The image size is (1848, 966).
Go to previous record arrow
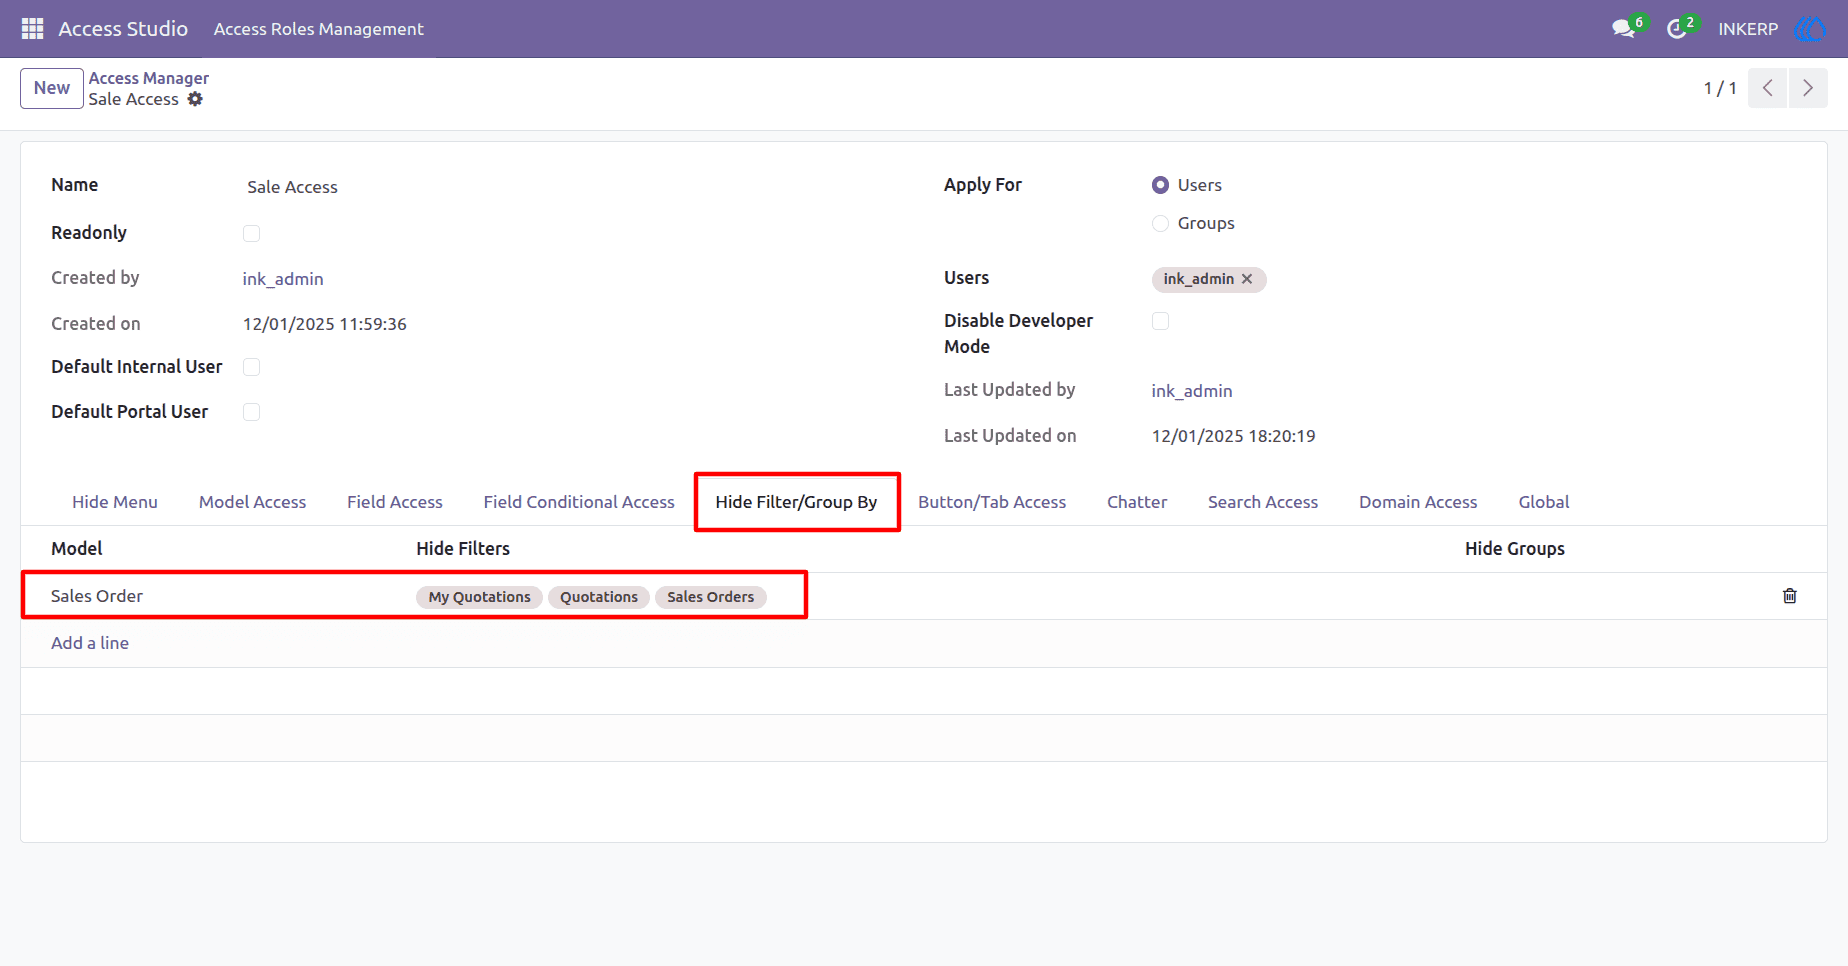[x=1768, y=88]
